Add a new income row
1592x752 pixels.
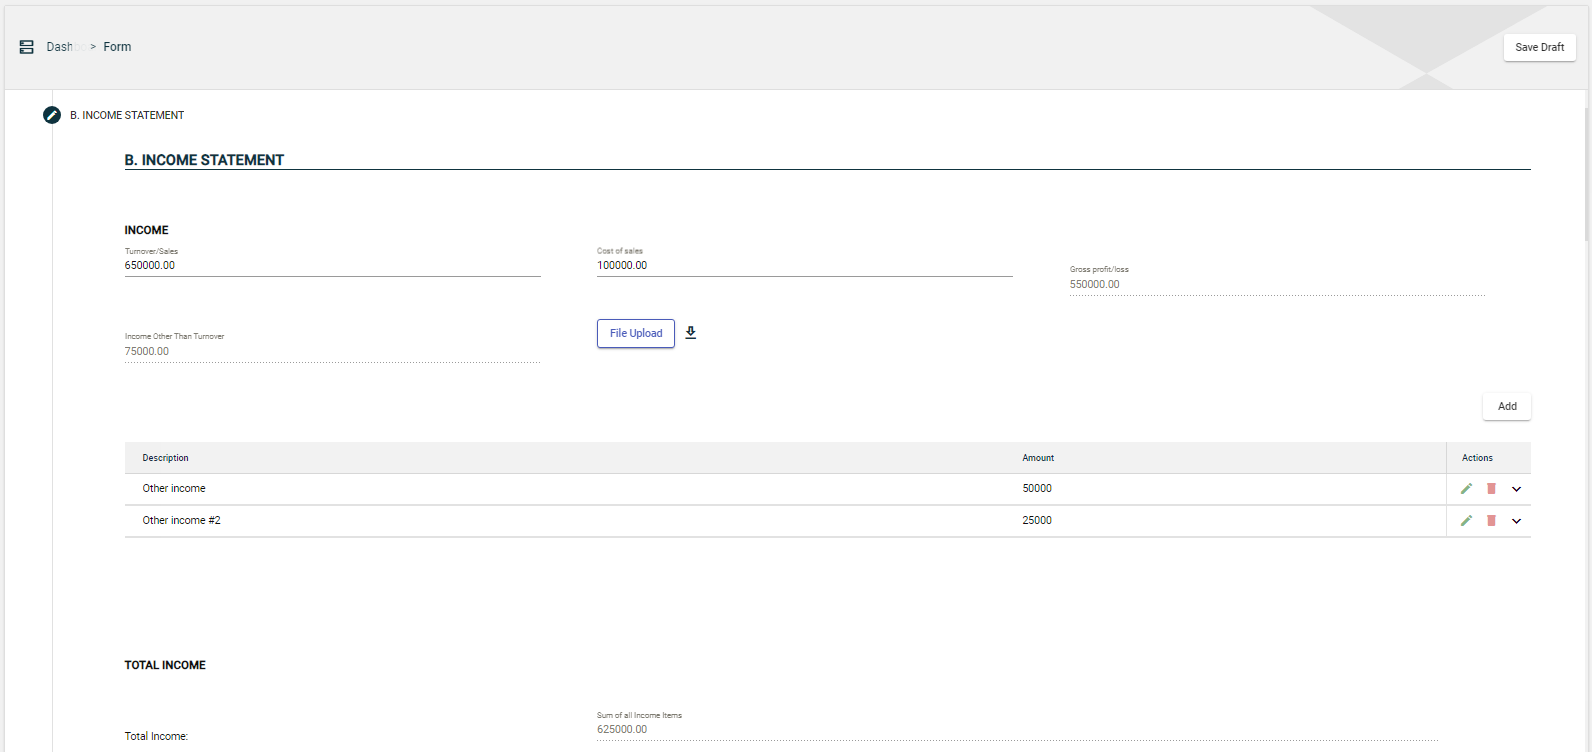(x=1506, y=406)
